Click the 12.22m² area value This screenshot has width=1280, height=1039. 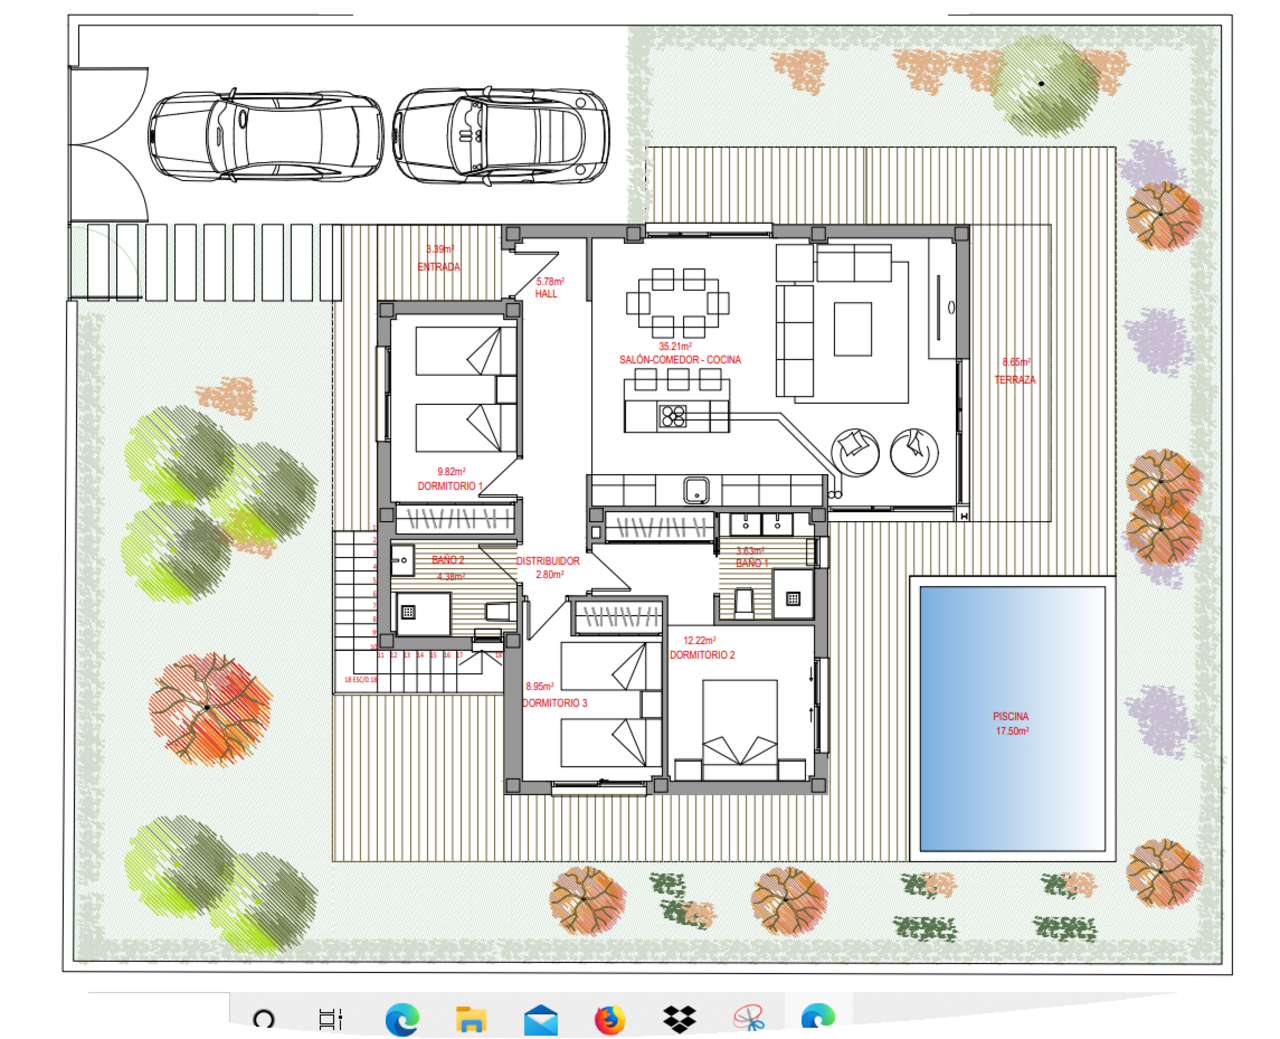pos(699,640)
